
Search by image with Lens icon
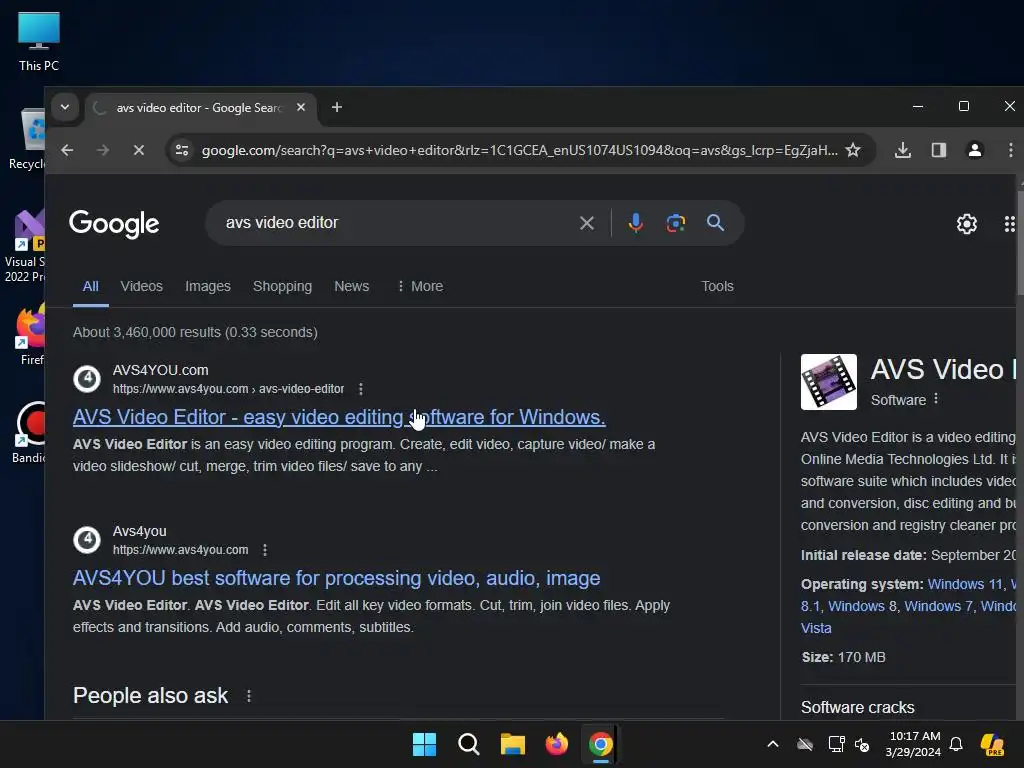click(675, 223)
